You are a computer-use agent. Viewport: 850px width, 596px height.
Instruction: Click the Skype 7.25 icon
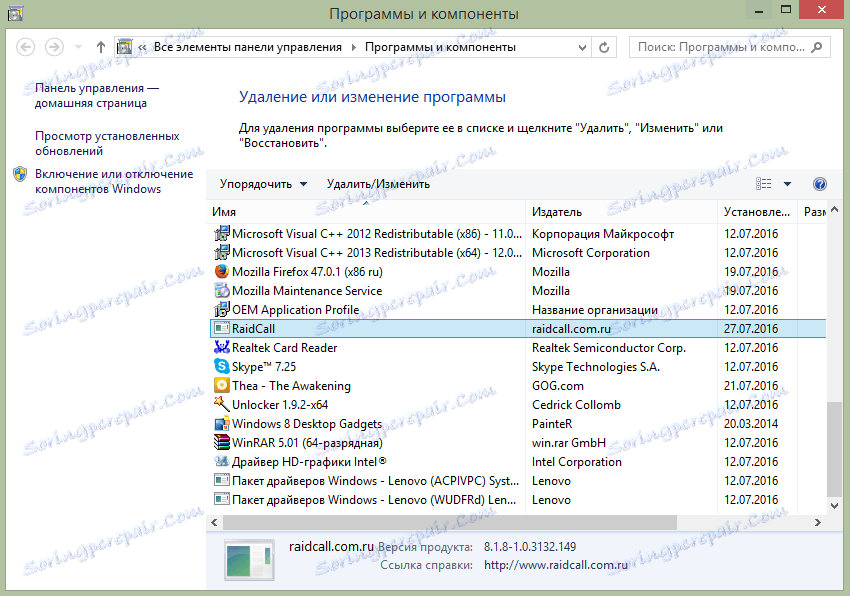coord(222,366)
